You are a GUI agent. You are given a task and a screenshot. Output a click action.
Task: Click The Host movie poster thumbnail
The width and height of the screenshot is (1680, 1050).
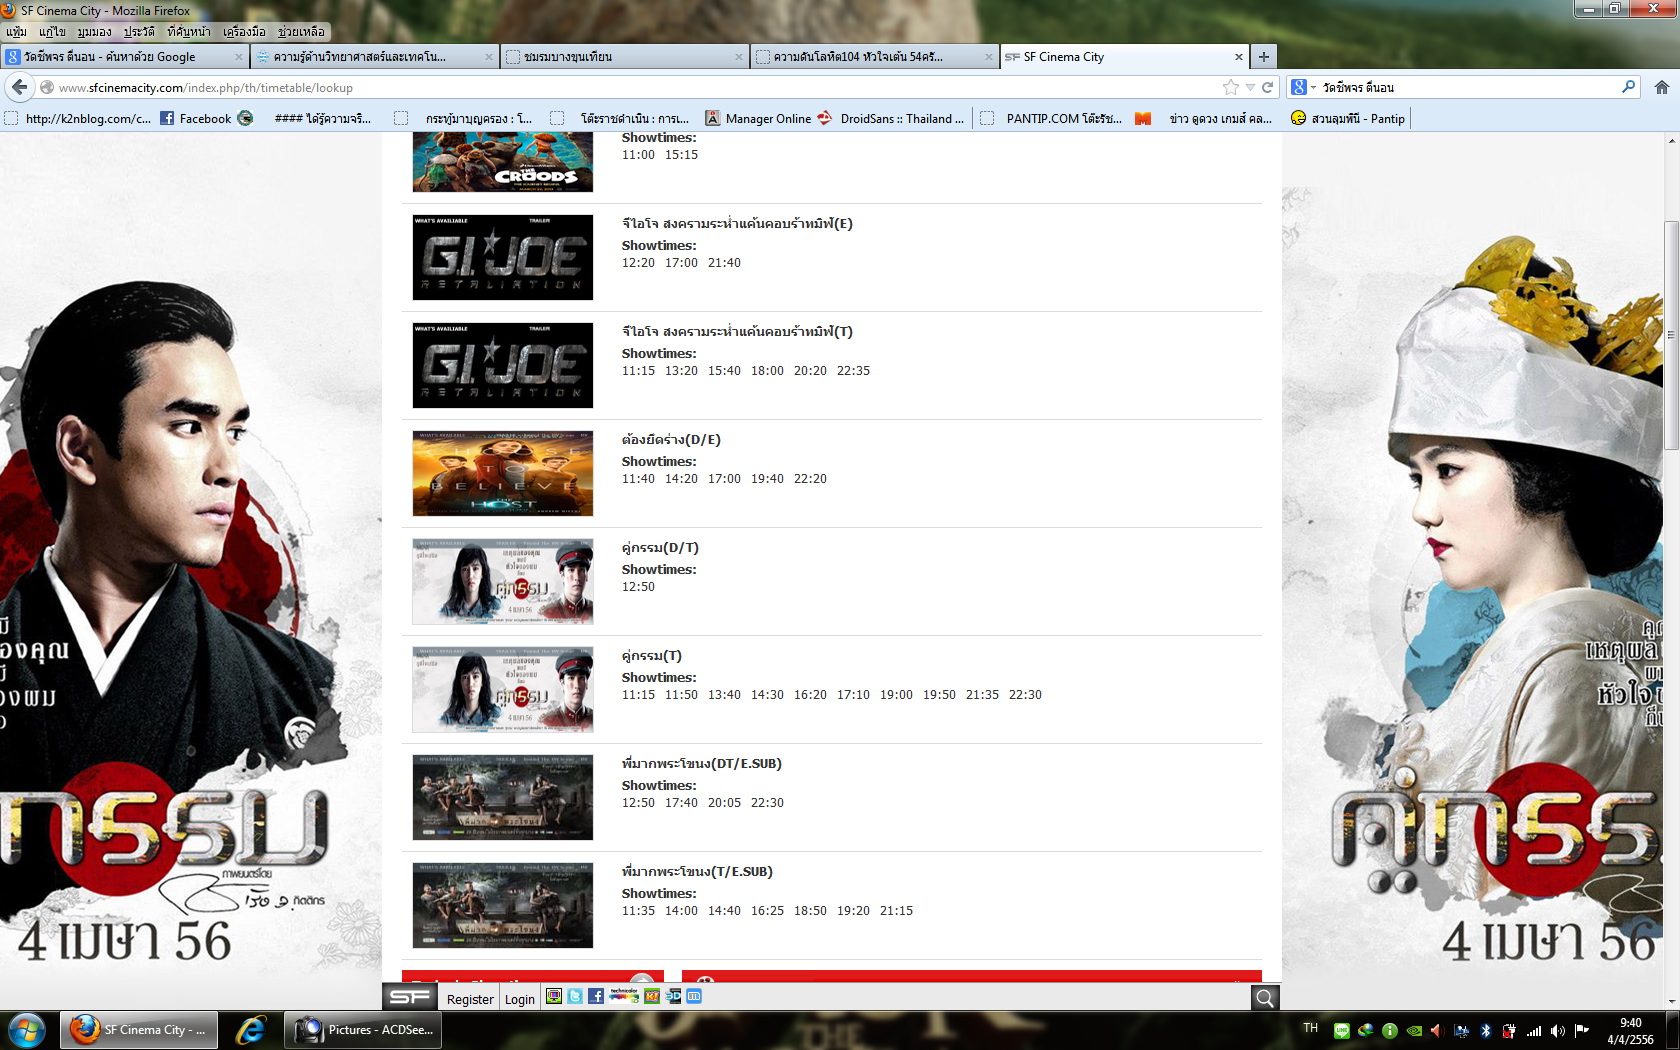503,473
